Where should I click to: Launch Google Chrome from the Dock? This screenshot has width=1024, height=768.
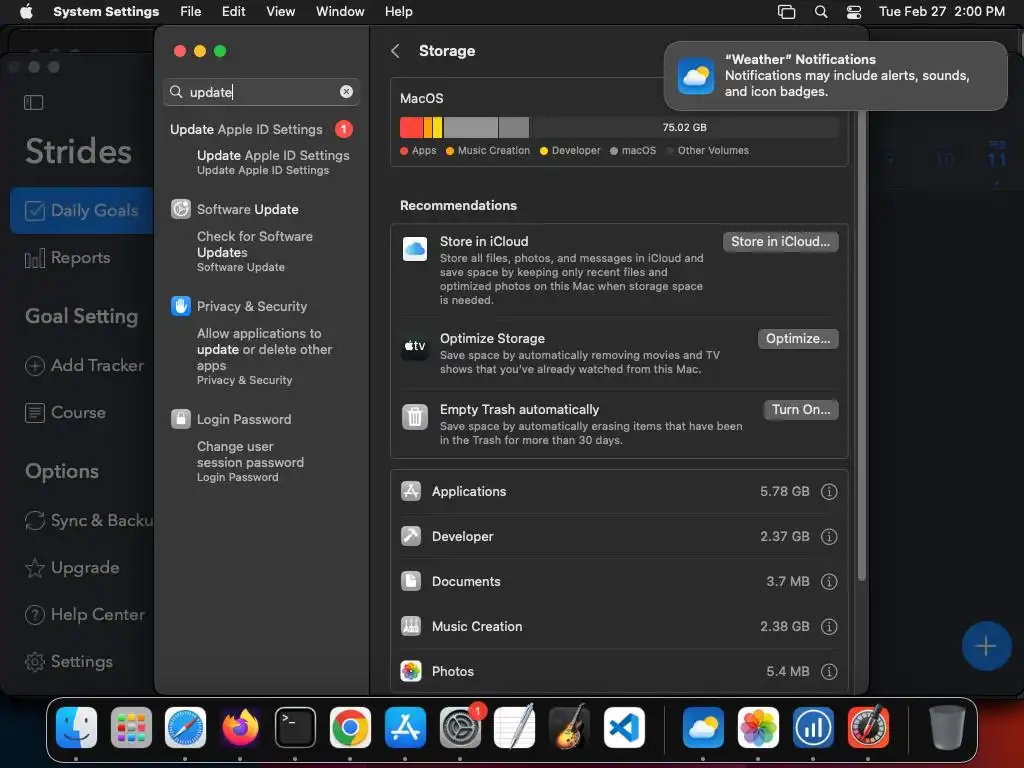[350, 728]
